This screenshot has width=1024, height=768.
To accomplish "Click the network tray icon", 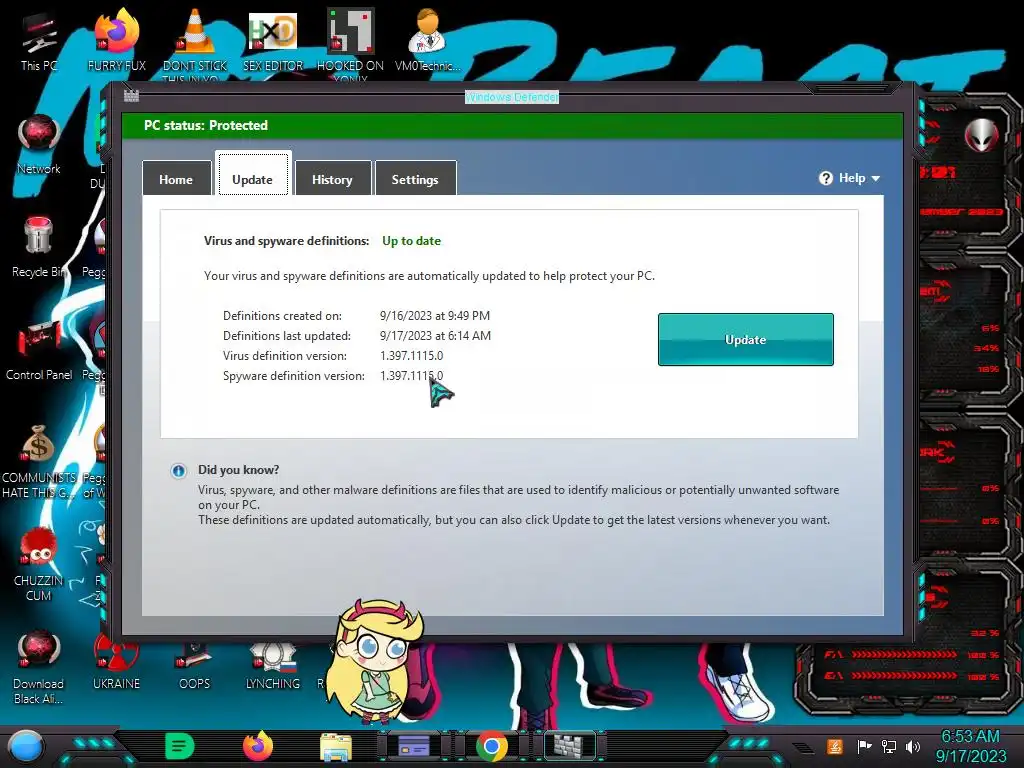I will pos(889,746).
